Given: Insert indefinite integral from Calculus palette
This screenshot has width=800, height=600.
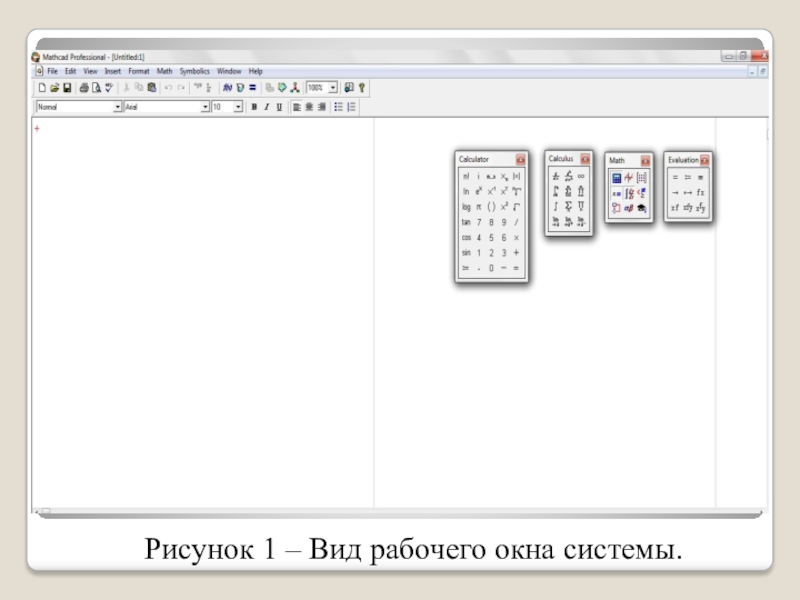Looking at the screenshot, I should [556, 206].
